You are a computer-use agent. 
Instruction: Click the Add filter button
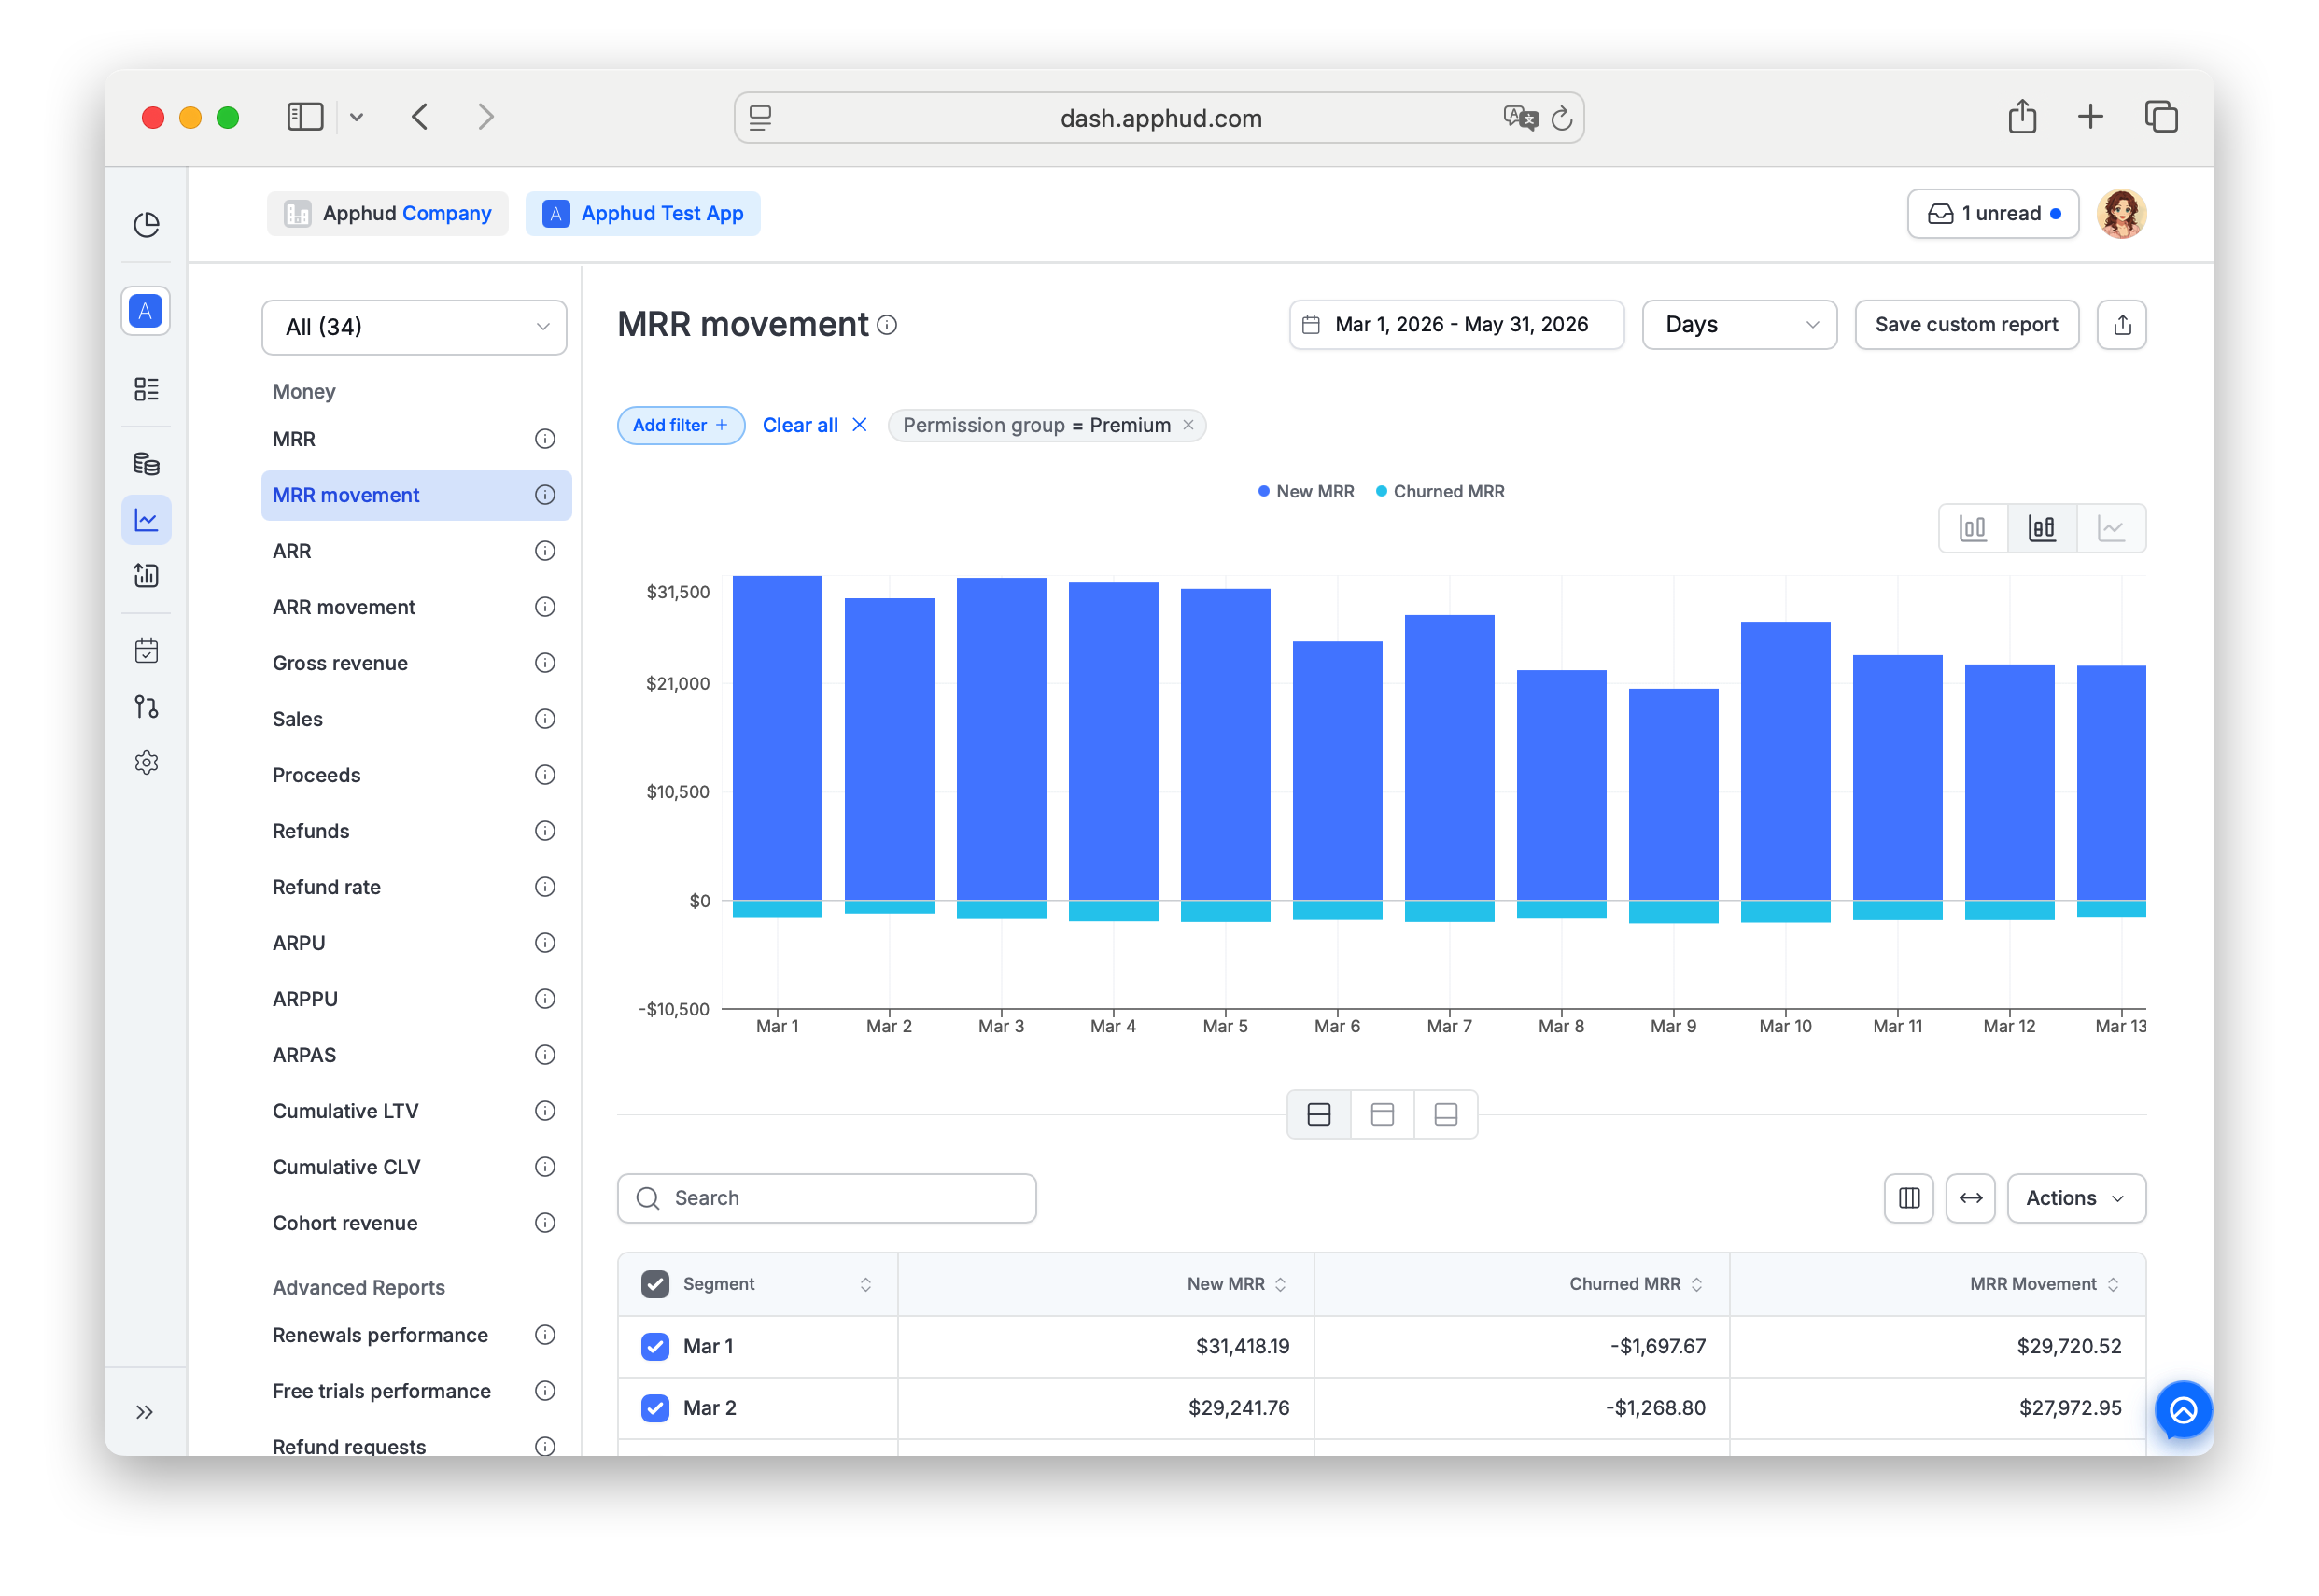(x=680, y=425)
